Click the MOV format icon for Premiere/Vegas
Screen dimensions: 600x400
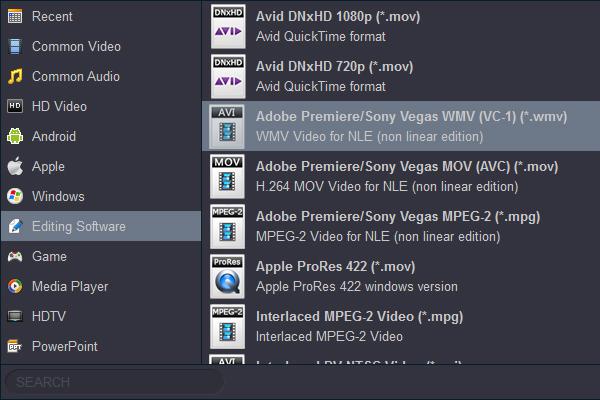[227, 176]
